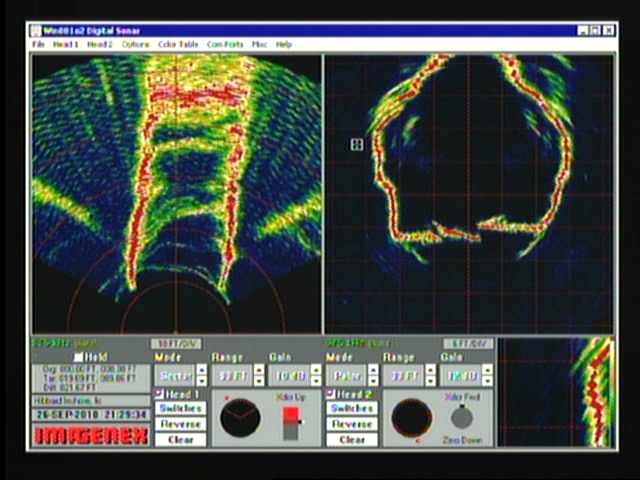Screen dimensions: 640x480
Task: Adjust the Xdcr Up tilt slider
Action: [290, 423]
